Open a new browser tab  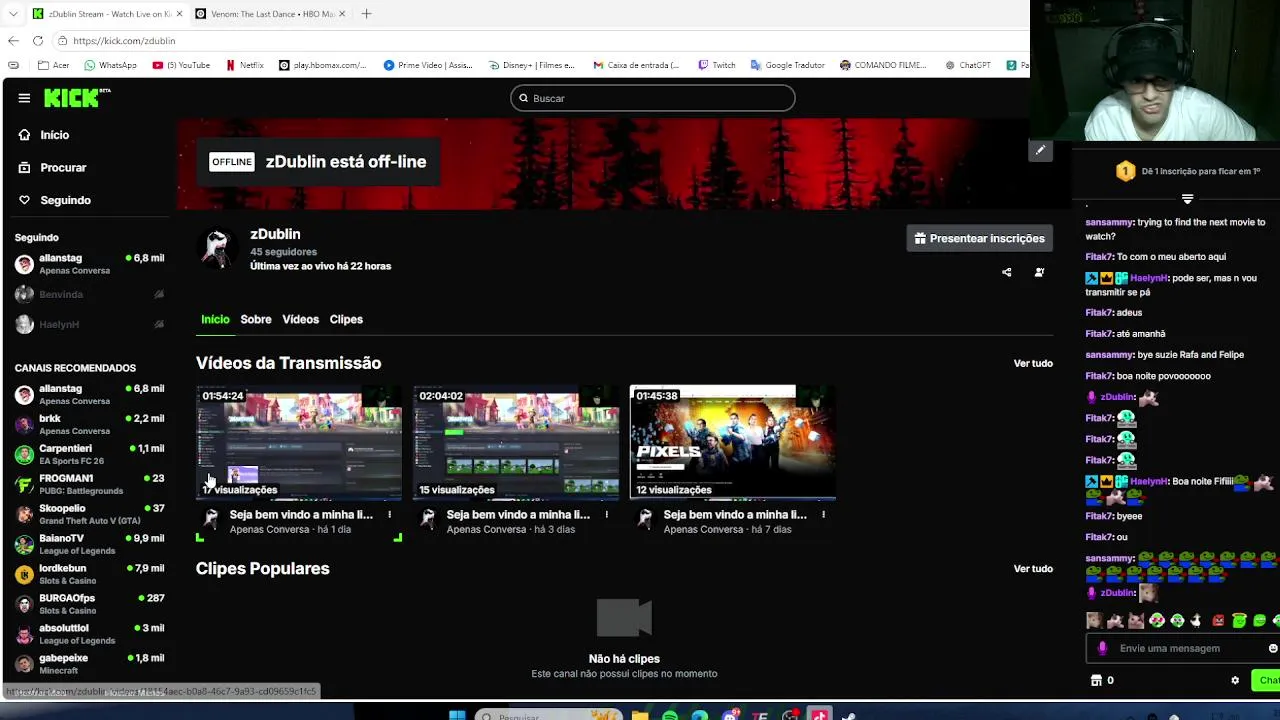coord(366,14)
